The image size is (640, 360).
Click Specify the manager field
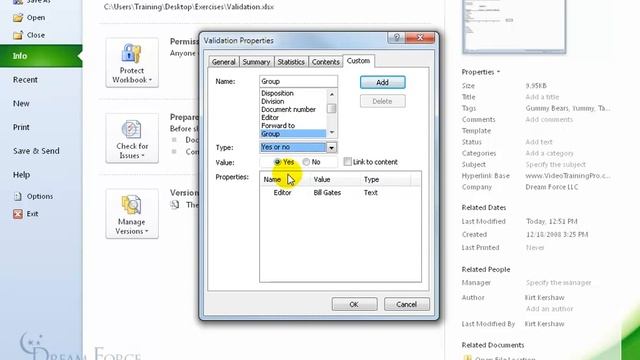coord(558,282)
